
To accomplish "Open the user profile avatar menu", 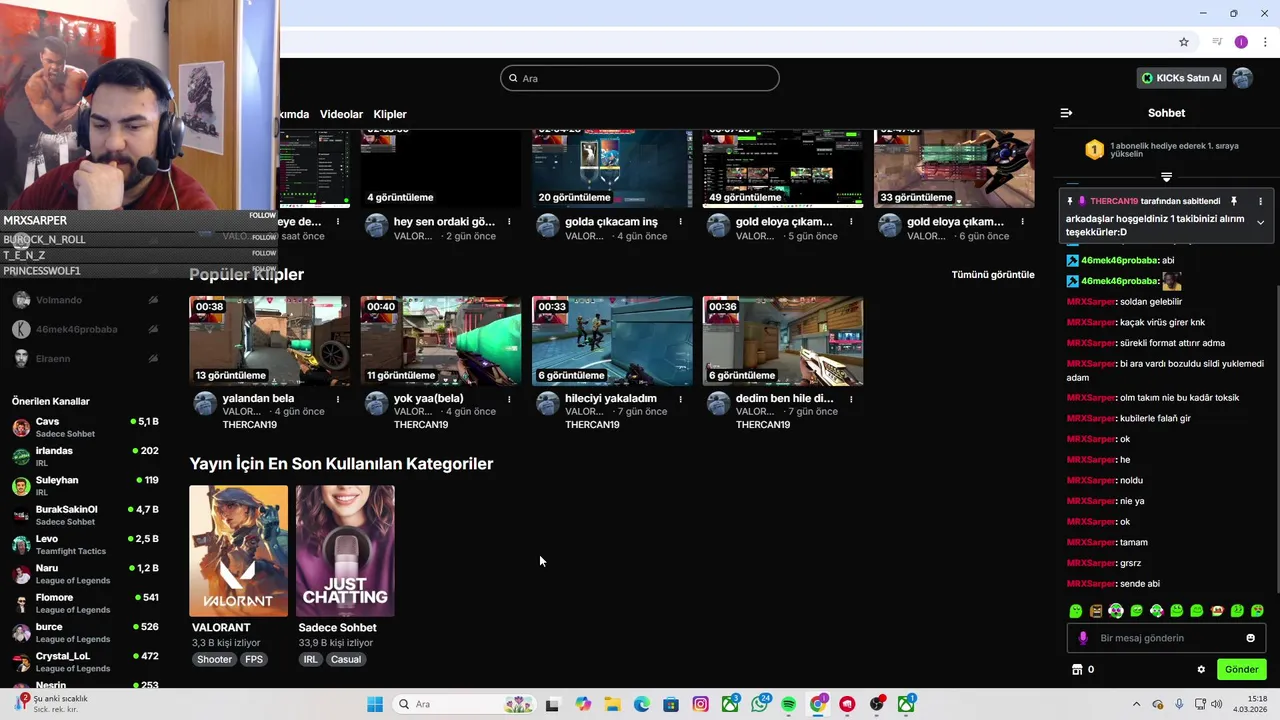I will tap(1243, 78).
